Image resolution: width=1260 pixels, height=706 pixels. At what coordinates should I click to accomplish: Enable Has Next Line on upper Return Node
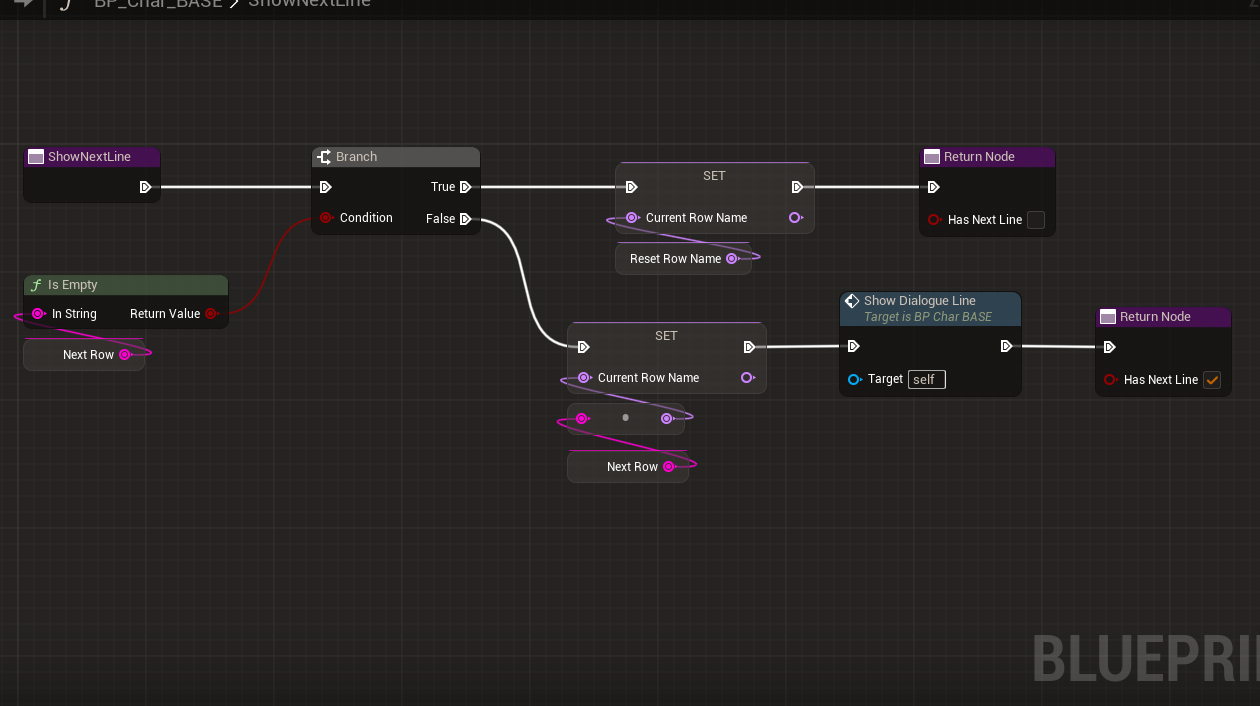(1036, 220)
